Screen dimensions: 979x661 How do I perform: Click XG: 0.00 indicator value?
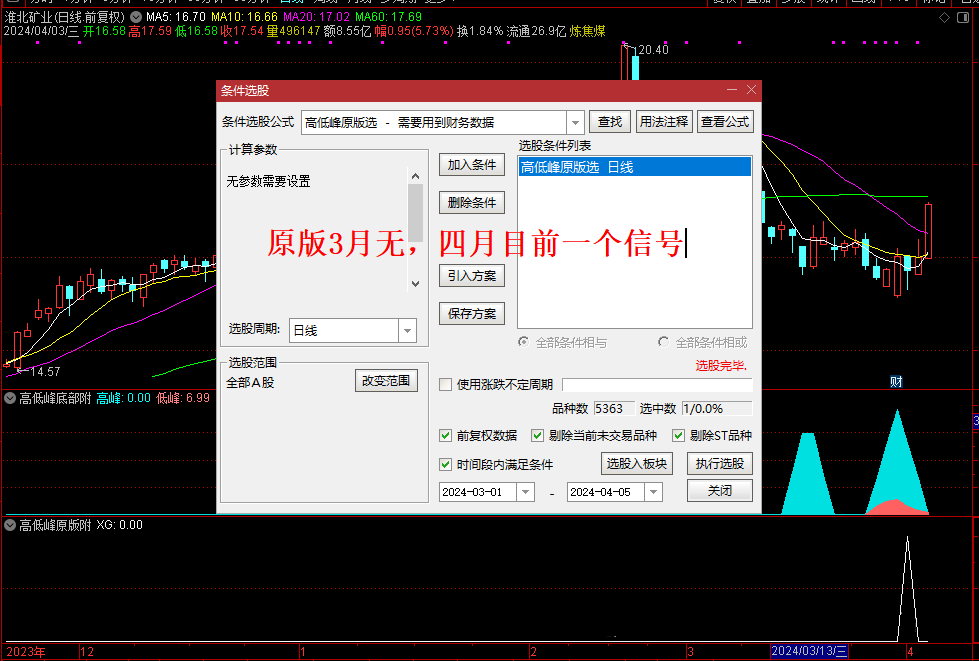pos(119,525)
